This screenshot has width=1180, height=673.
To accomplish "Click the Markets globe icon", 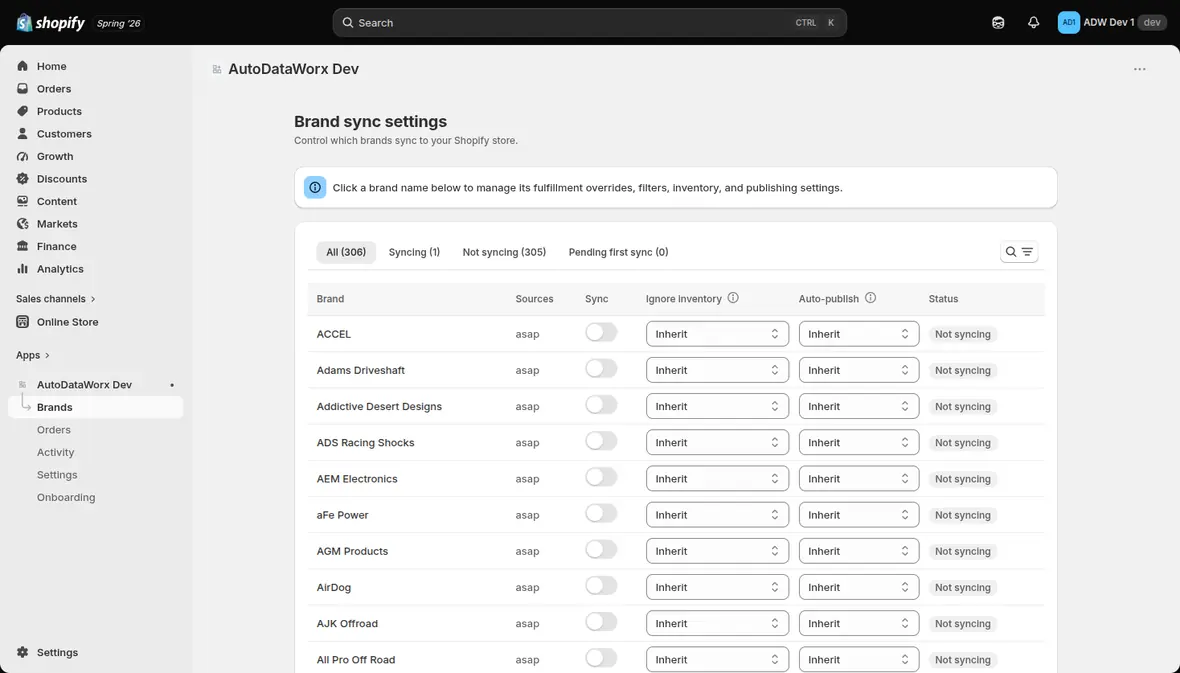I will pyautogui.click(x=23, y=224).
